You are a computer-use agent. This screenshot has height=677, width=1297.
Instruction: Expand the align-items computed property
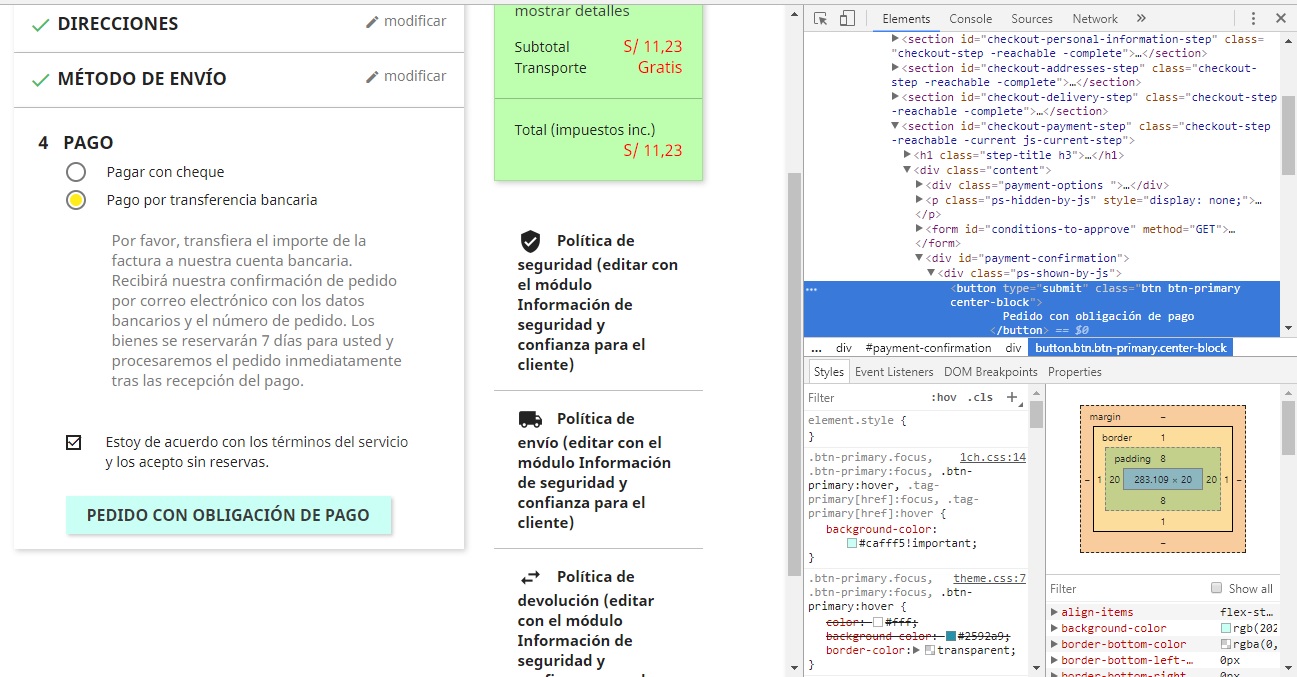[x=1054, y=612]
